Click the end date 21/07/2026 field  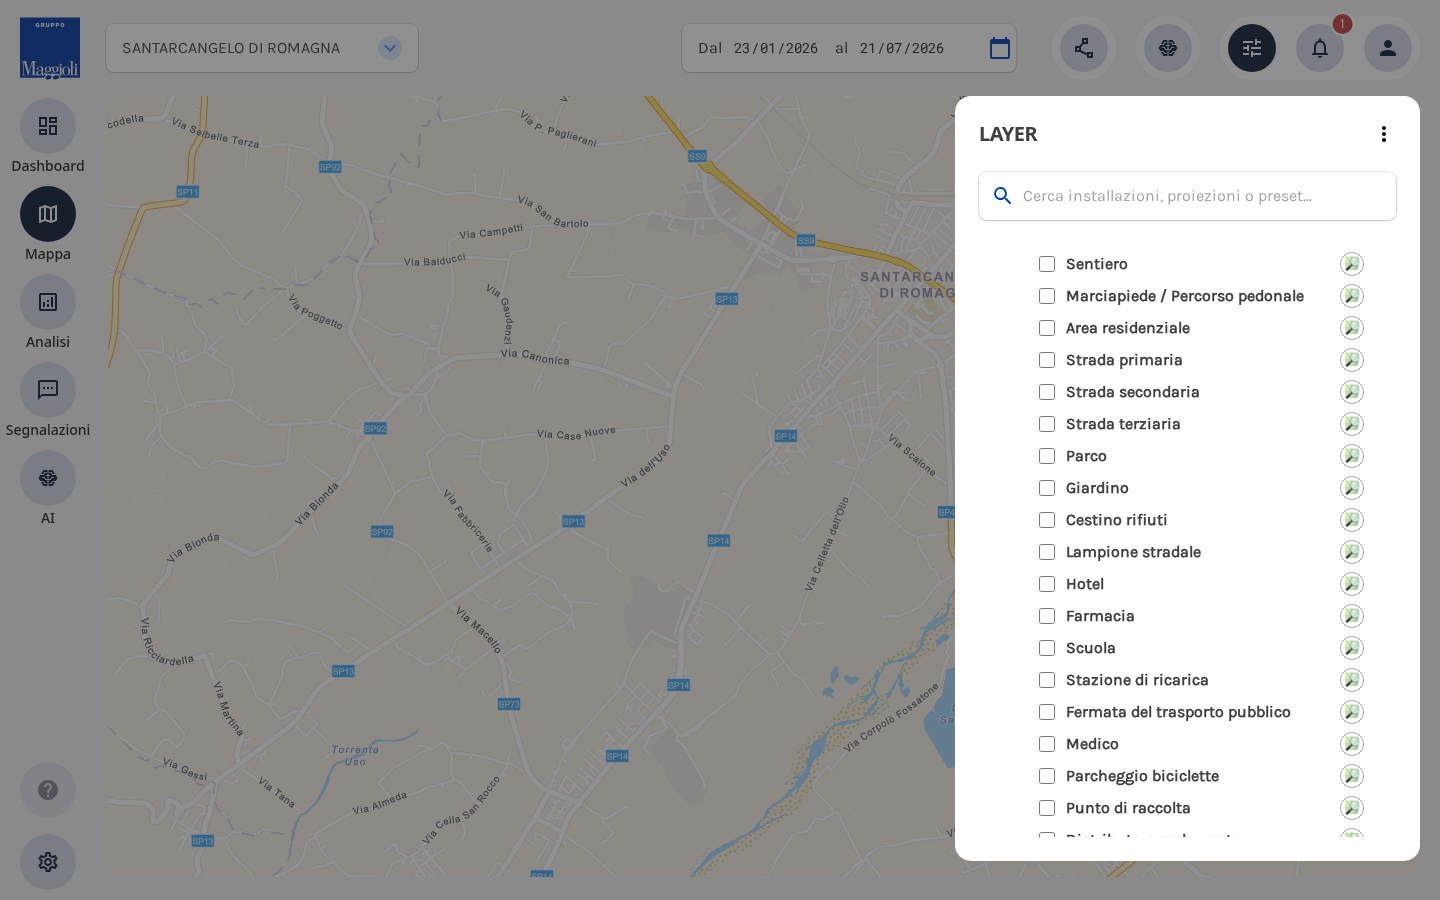point(901,48)
